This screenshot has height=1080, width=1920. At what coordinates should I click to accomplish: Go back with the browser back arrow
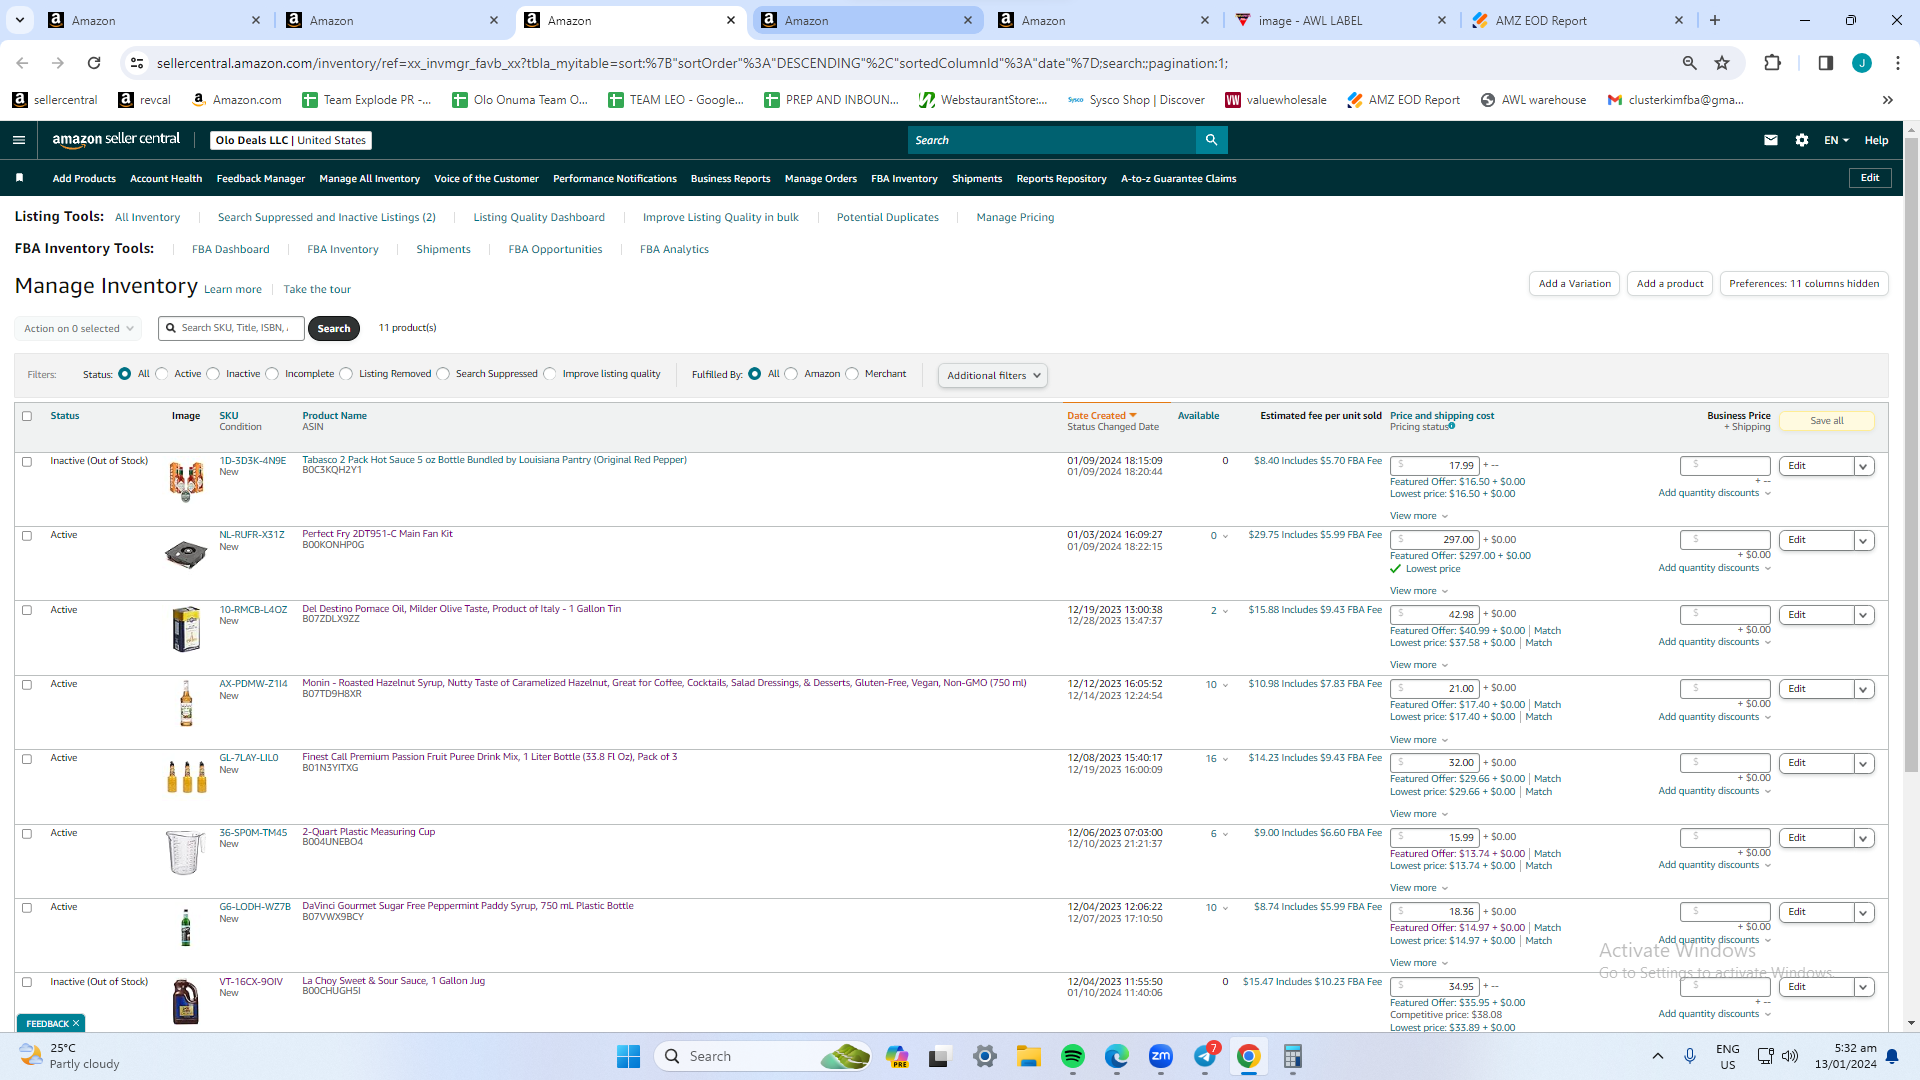(x=22, y=63)
